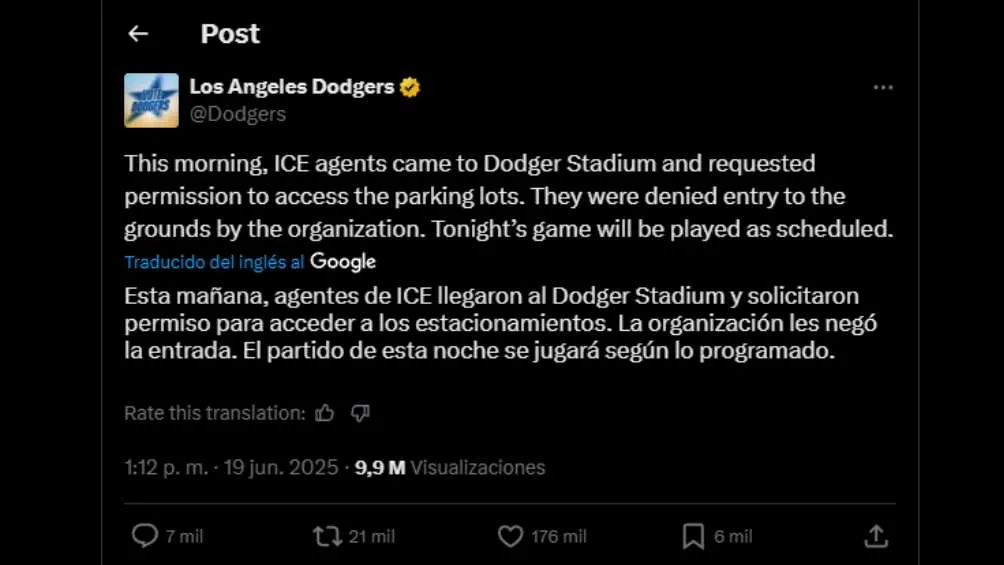Click the gold verified badge

410,87
